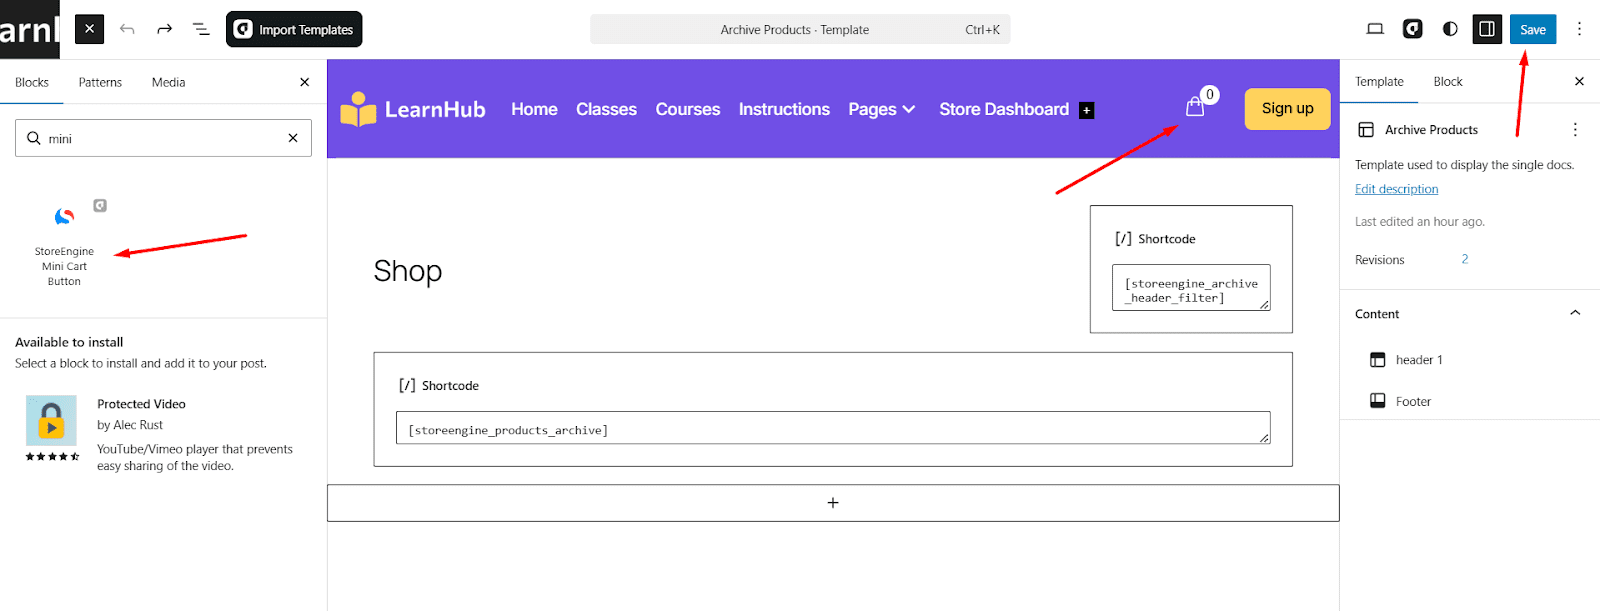Switch to the Block tab in the sidebar
The height and width of the screenshot is (611, 1600).
1447,82
